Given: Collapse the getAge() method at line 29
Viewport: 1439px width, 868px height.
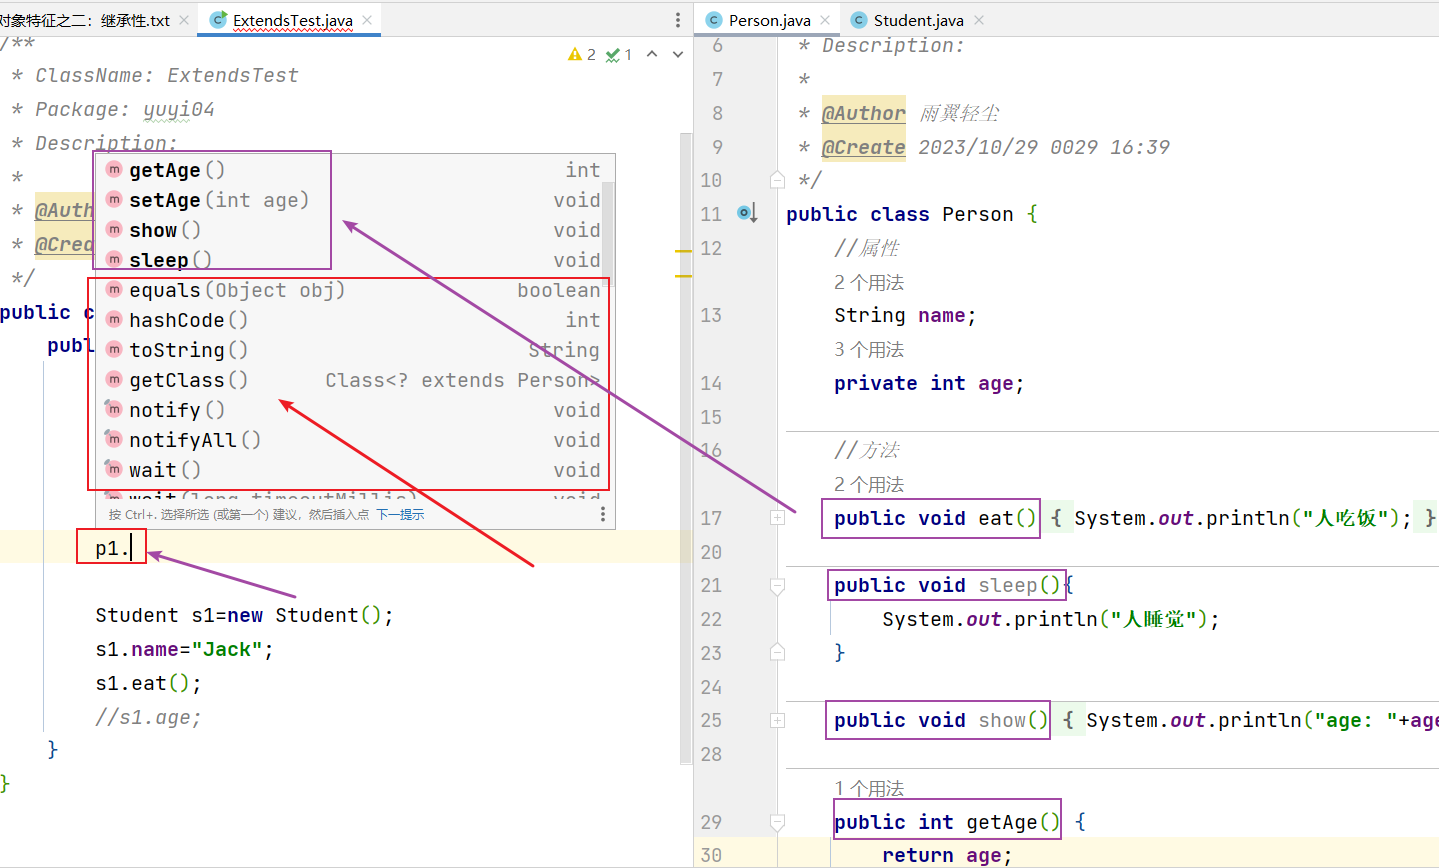Looking at the screenshot, I should [x=777, y=822].
